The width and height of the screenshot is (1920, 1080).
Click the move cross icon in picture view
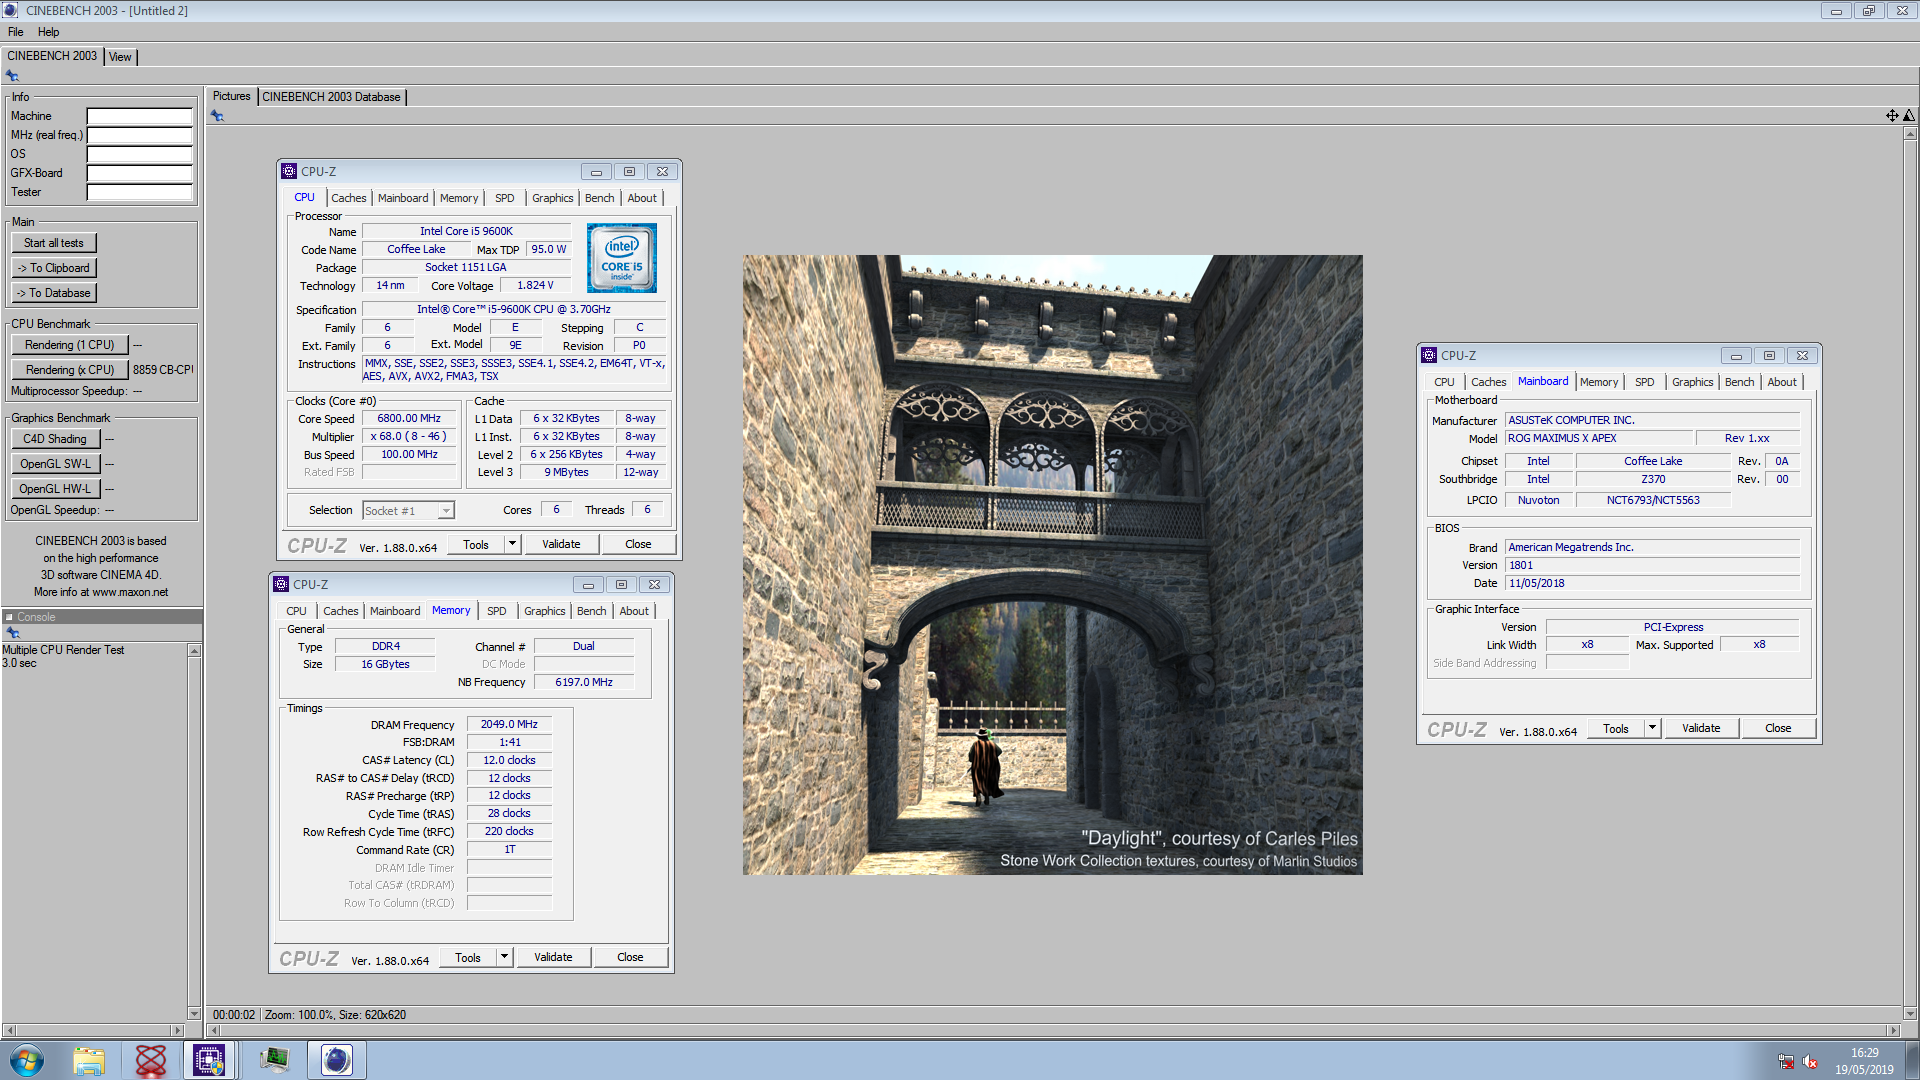[1892, 116]
